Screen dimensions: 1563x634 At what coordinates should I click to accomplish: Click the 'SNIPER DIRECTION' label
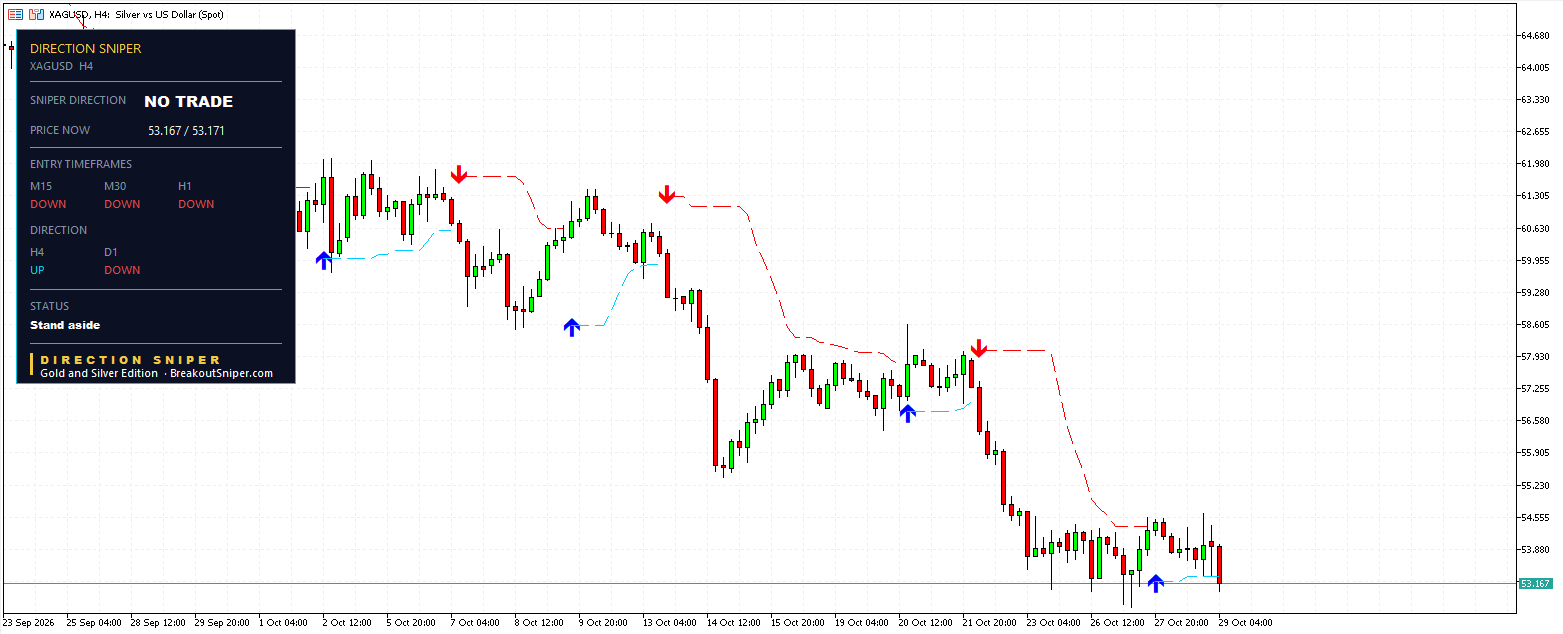click(x=78, y=100)
